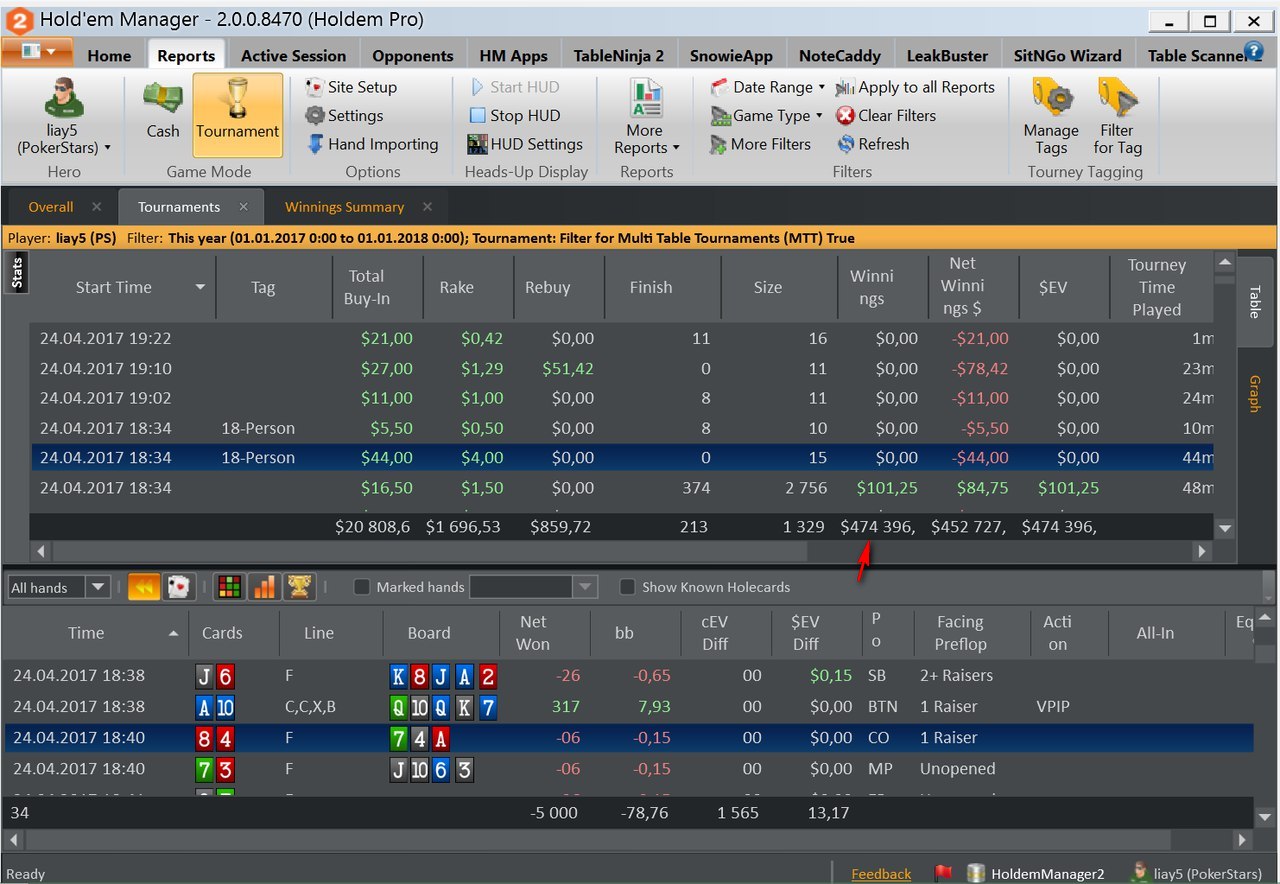Image resolution: width=1280 pixels, height=884 pixels.
Task: Select the Tournament game mode trophy
Action: [238, 114]
